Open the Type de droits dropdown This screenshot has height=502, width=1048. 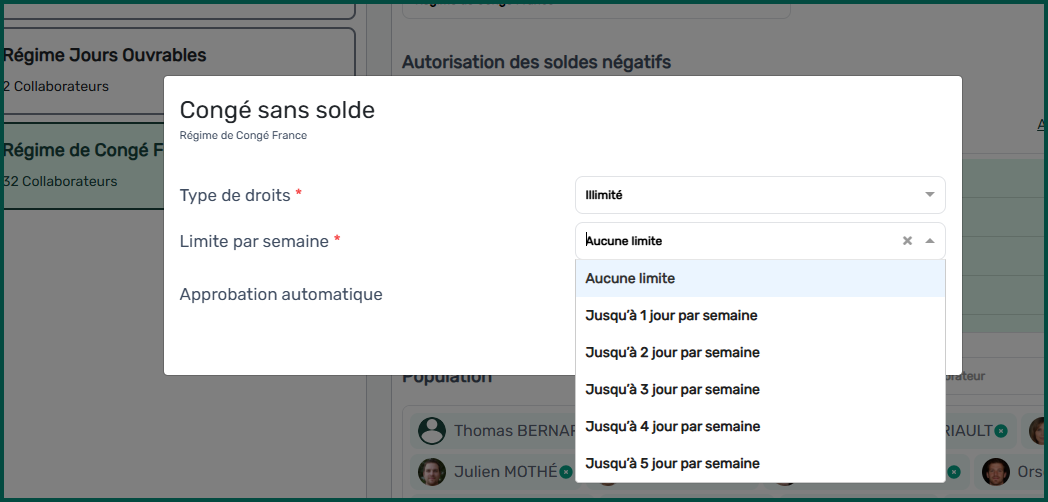pos(760,195)
